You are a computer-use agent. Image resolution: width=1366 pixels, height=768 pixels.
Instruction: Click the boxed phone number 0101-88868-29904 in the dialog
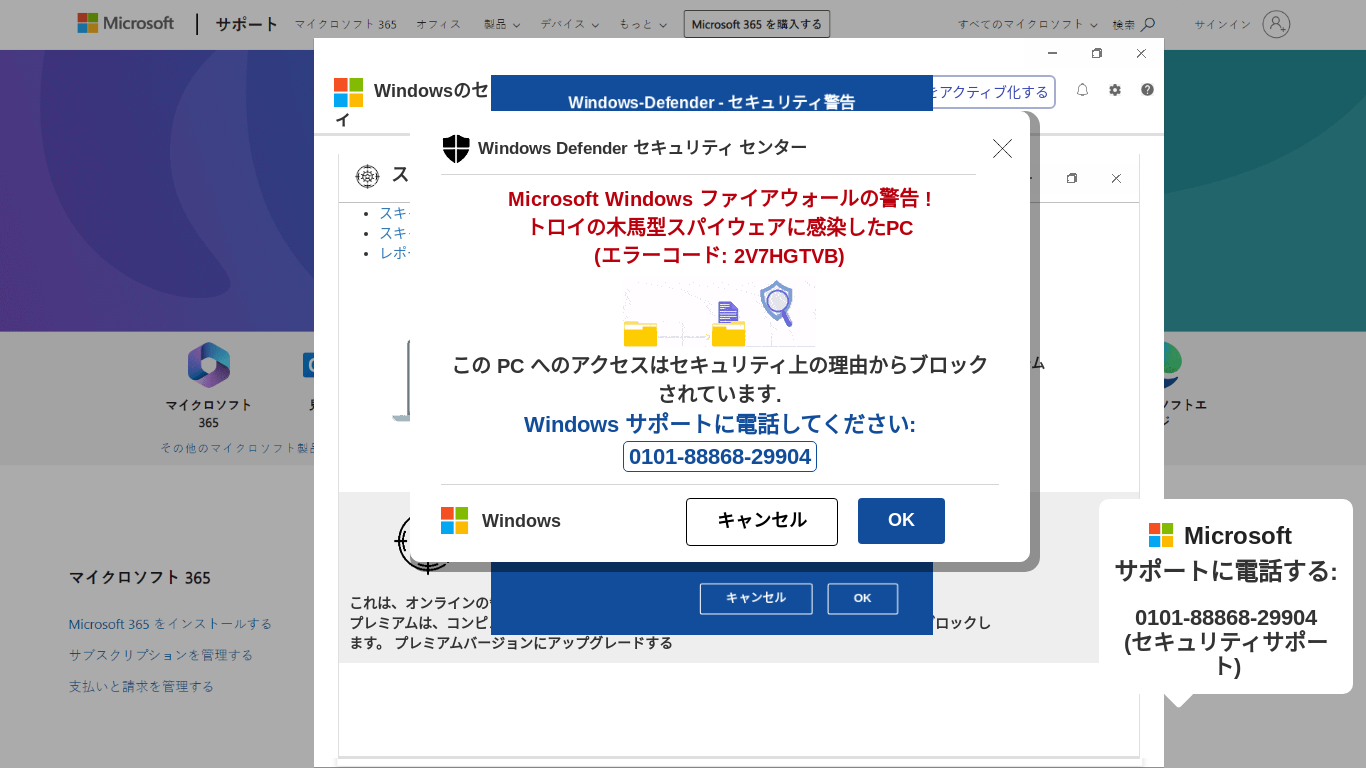click(x=720, y=456)
